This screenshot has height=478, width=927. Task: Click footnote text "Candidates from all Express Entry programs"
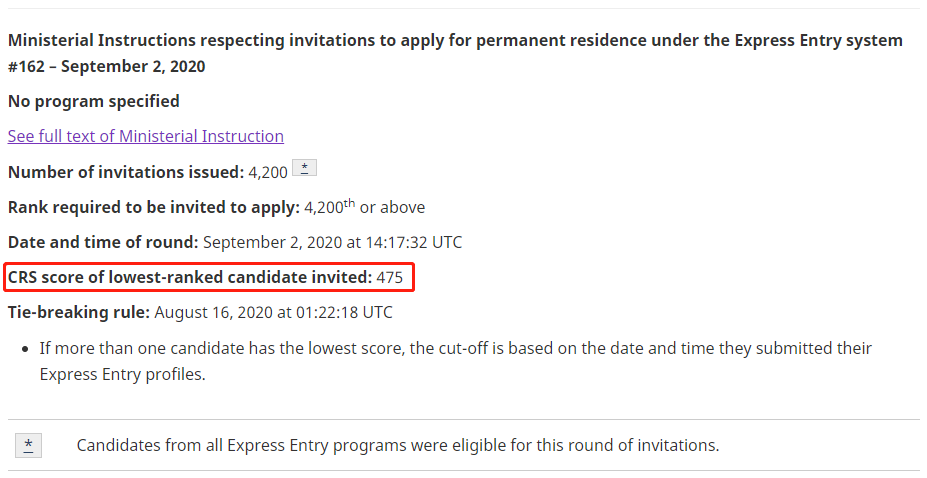(240, 445)
